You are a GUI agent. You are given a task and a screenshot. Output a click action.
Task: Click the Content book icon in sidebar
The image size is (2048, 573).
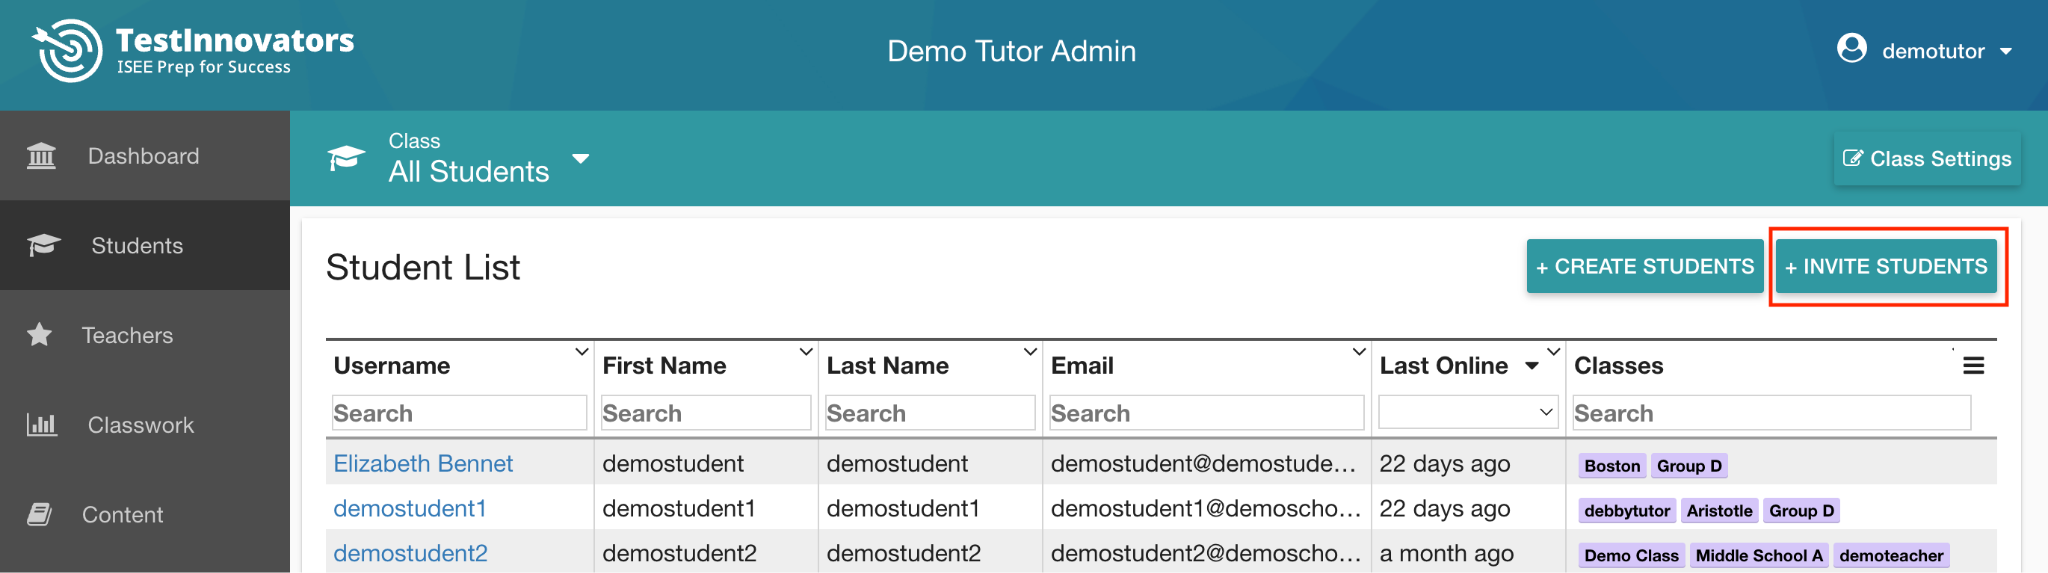coord(40,514)
